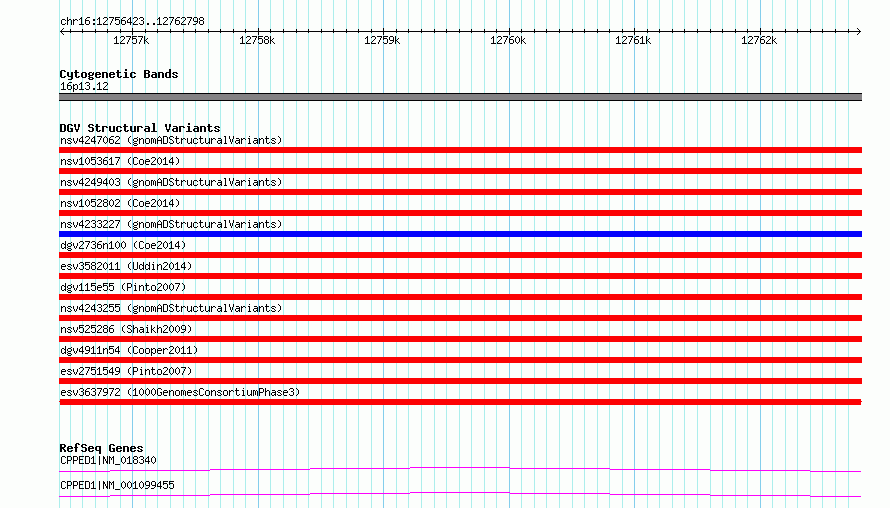Open variant nsv1053617 (Coe2014) label

(120, 161)
